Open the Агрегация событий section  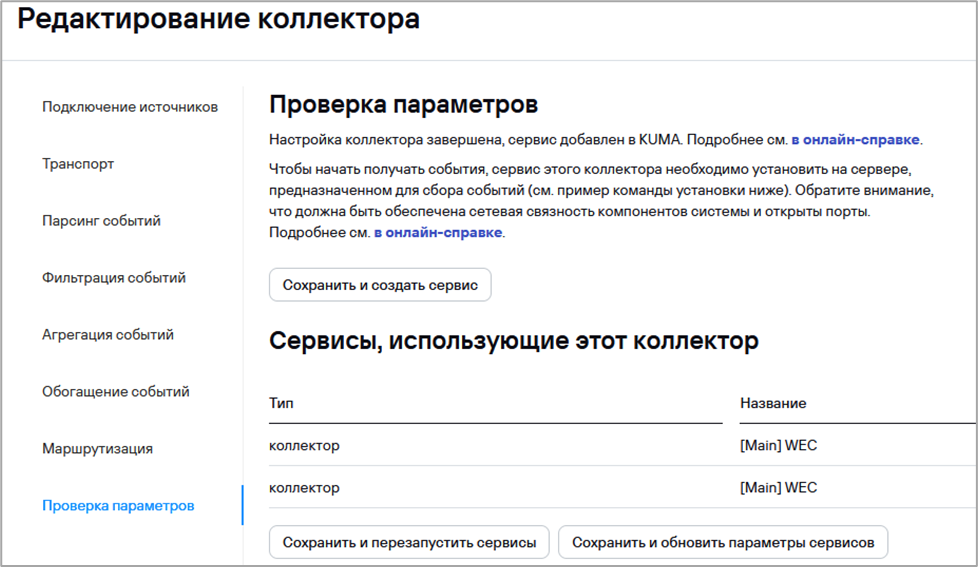coord(107,335)
